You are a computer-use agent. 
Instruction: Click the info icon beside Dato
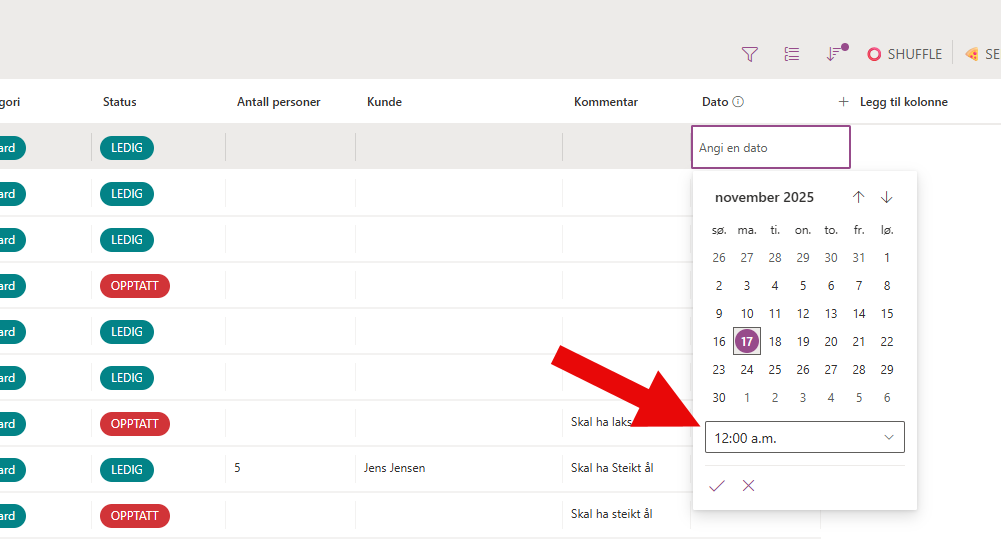738,101
